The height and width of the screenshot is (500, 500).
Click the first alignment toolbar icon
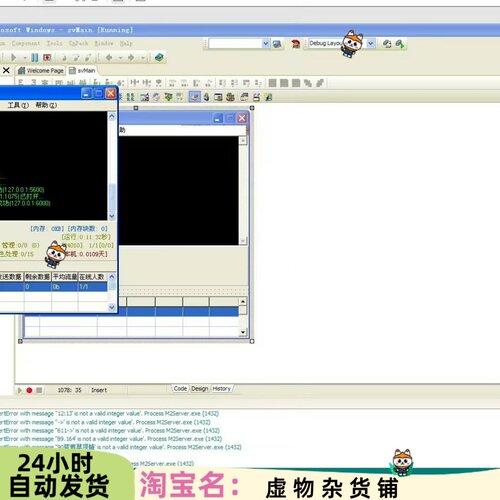pos(21,82)
